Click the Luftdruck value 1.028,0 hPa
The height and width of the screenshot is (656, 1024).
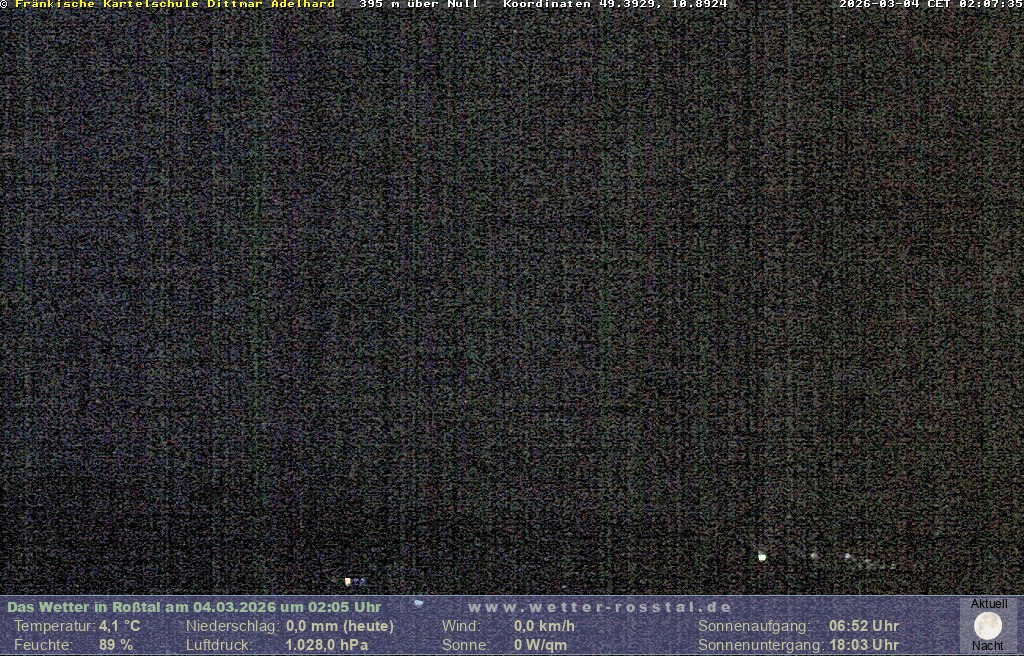[327, 645]
